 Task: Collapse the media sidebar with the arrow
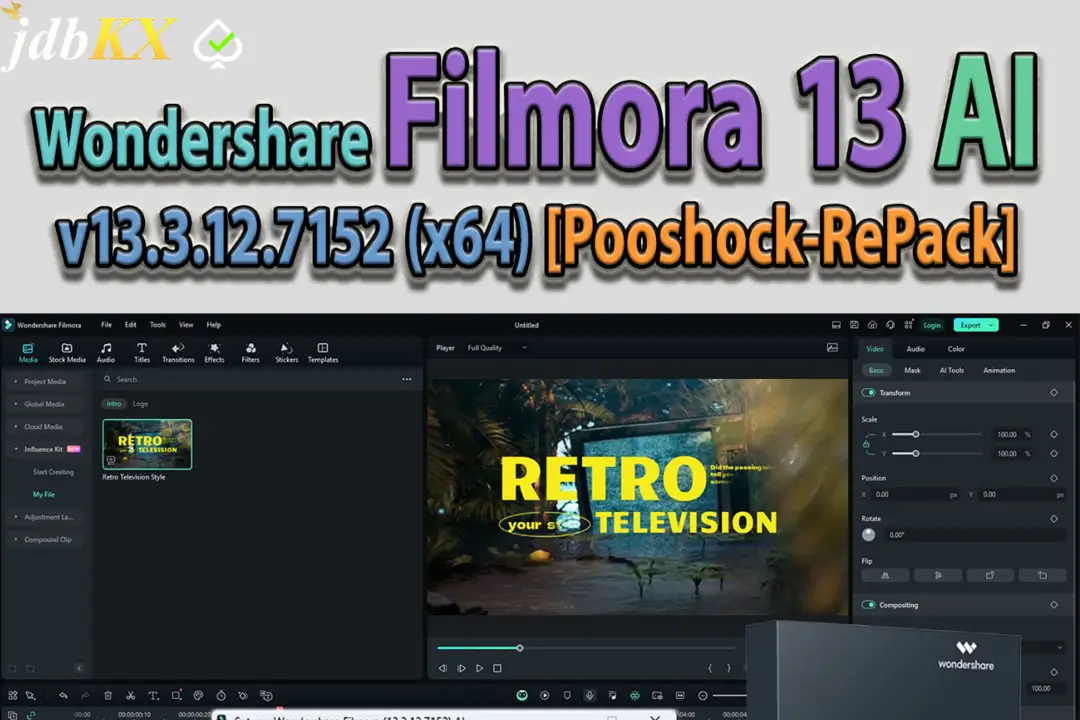coord(79,668)
